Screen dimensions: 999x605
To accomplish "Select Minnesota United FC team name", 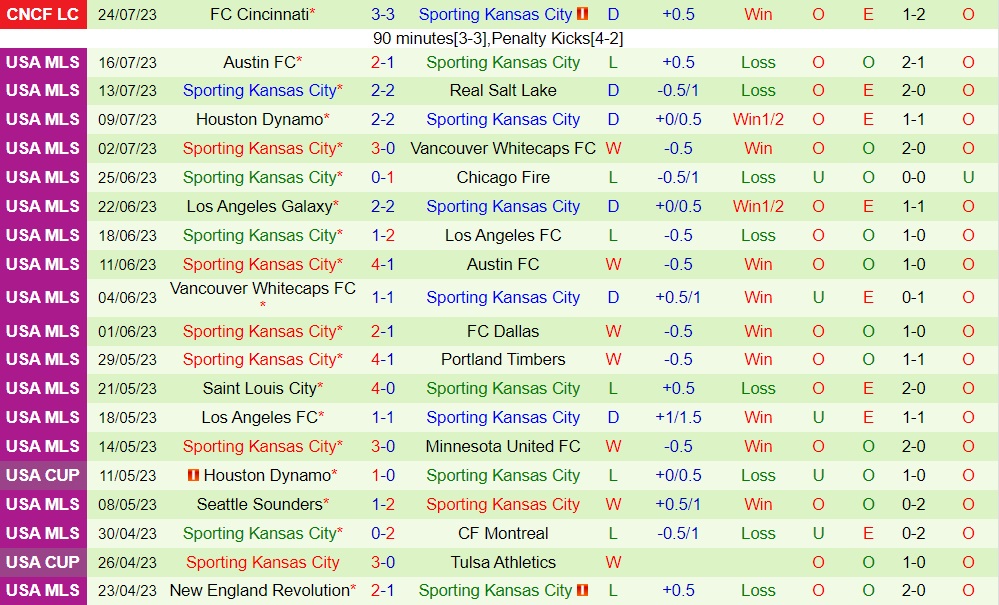I will coord(503,446).
